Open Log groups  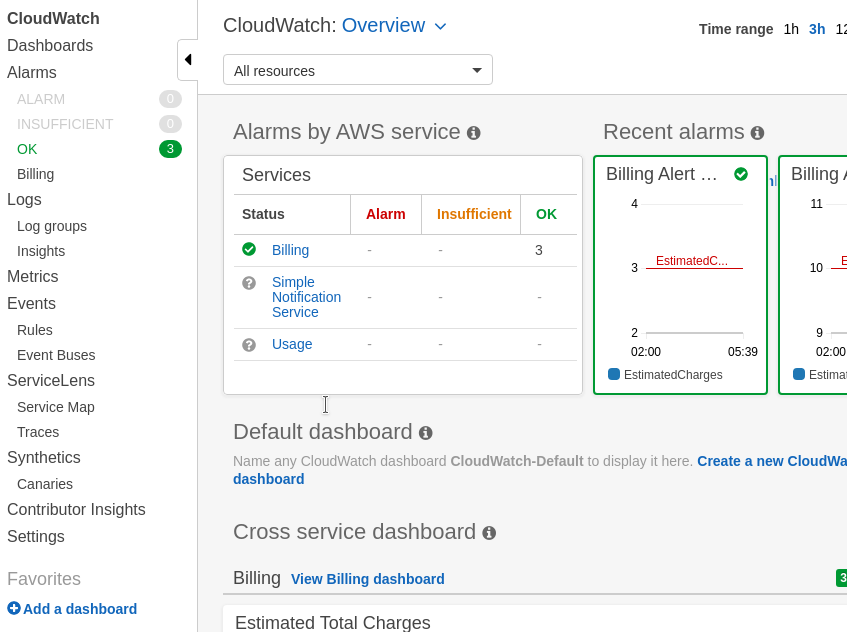(52, 226)
